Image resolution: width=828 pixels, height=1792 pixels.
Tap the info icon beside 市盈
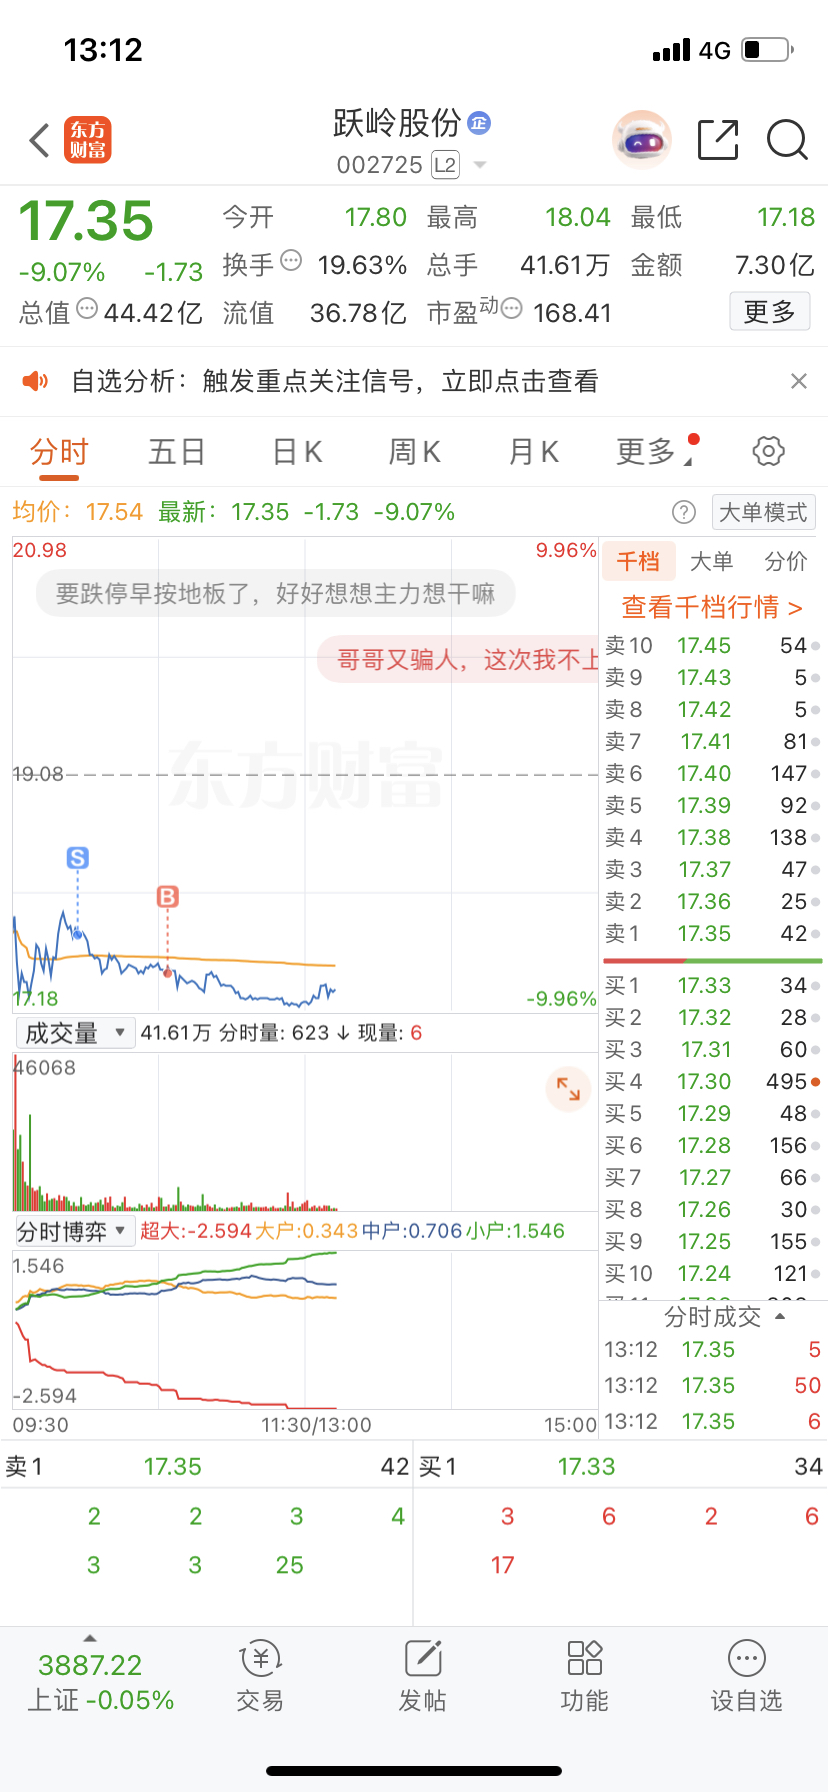coord(511,309)
